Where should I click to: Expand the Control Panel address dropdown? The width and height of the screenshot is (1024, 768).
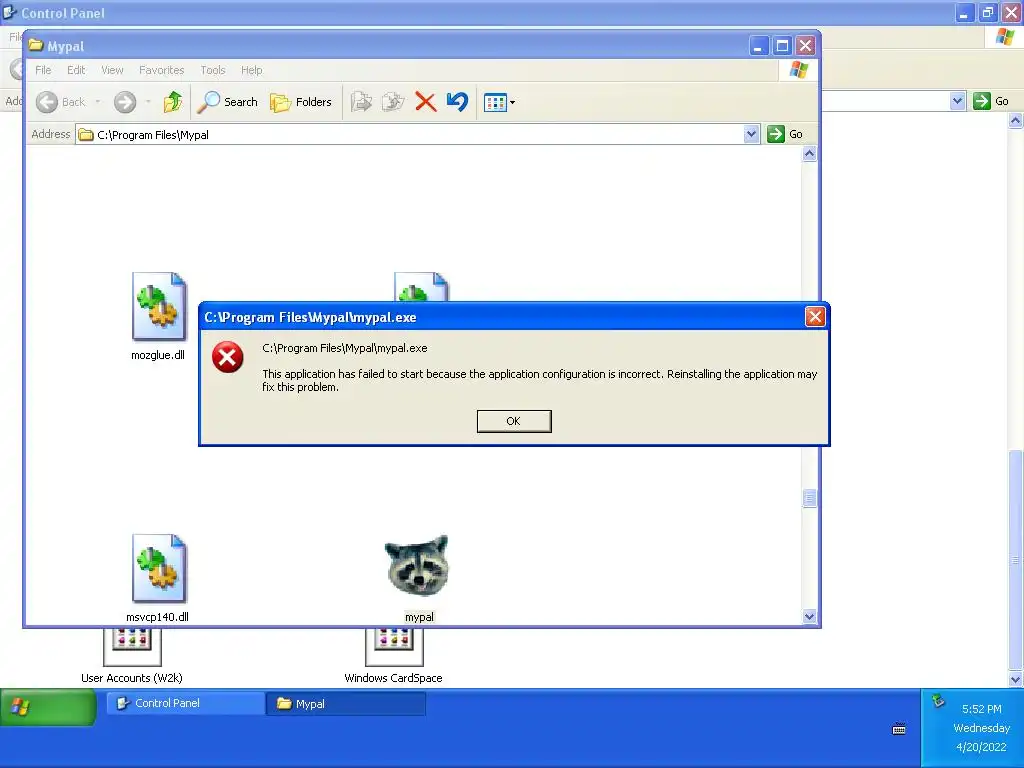pos(957,101)
